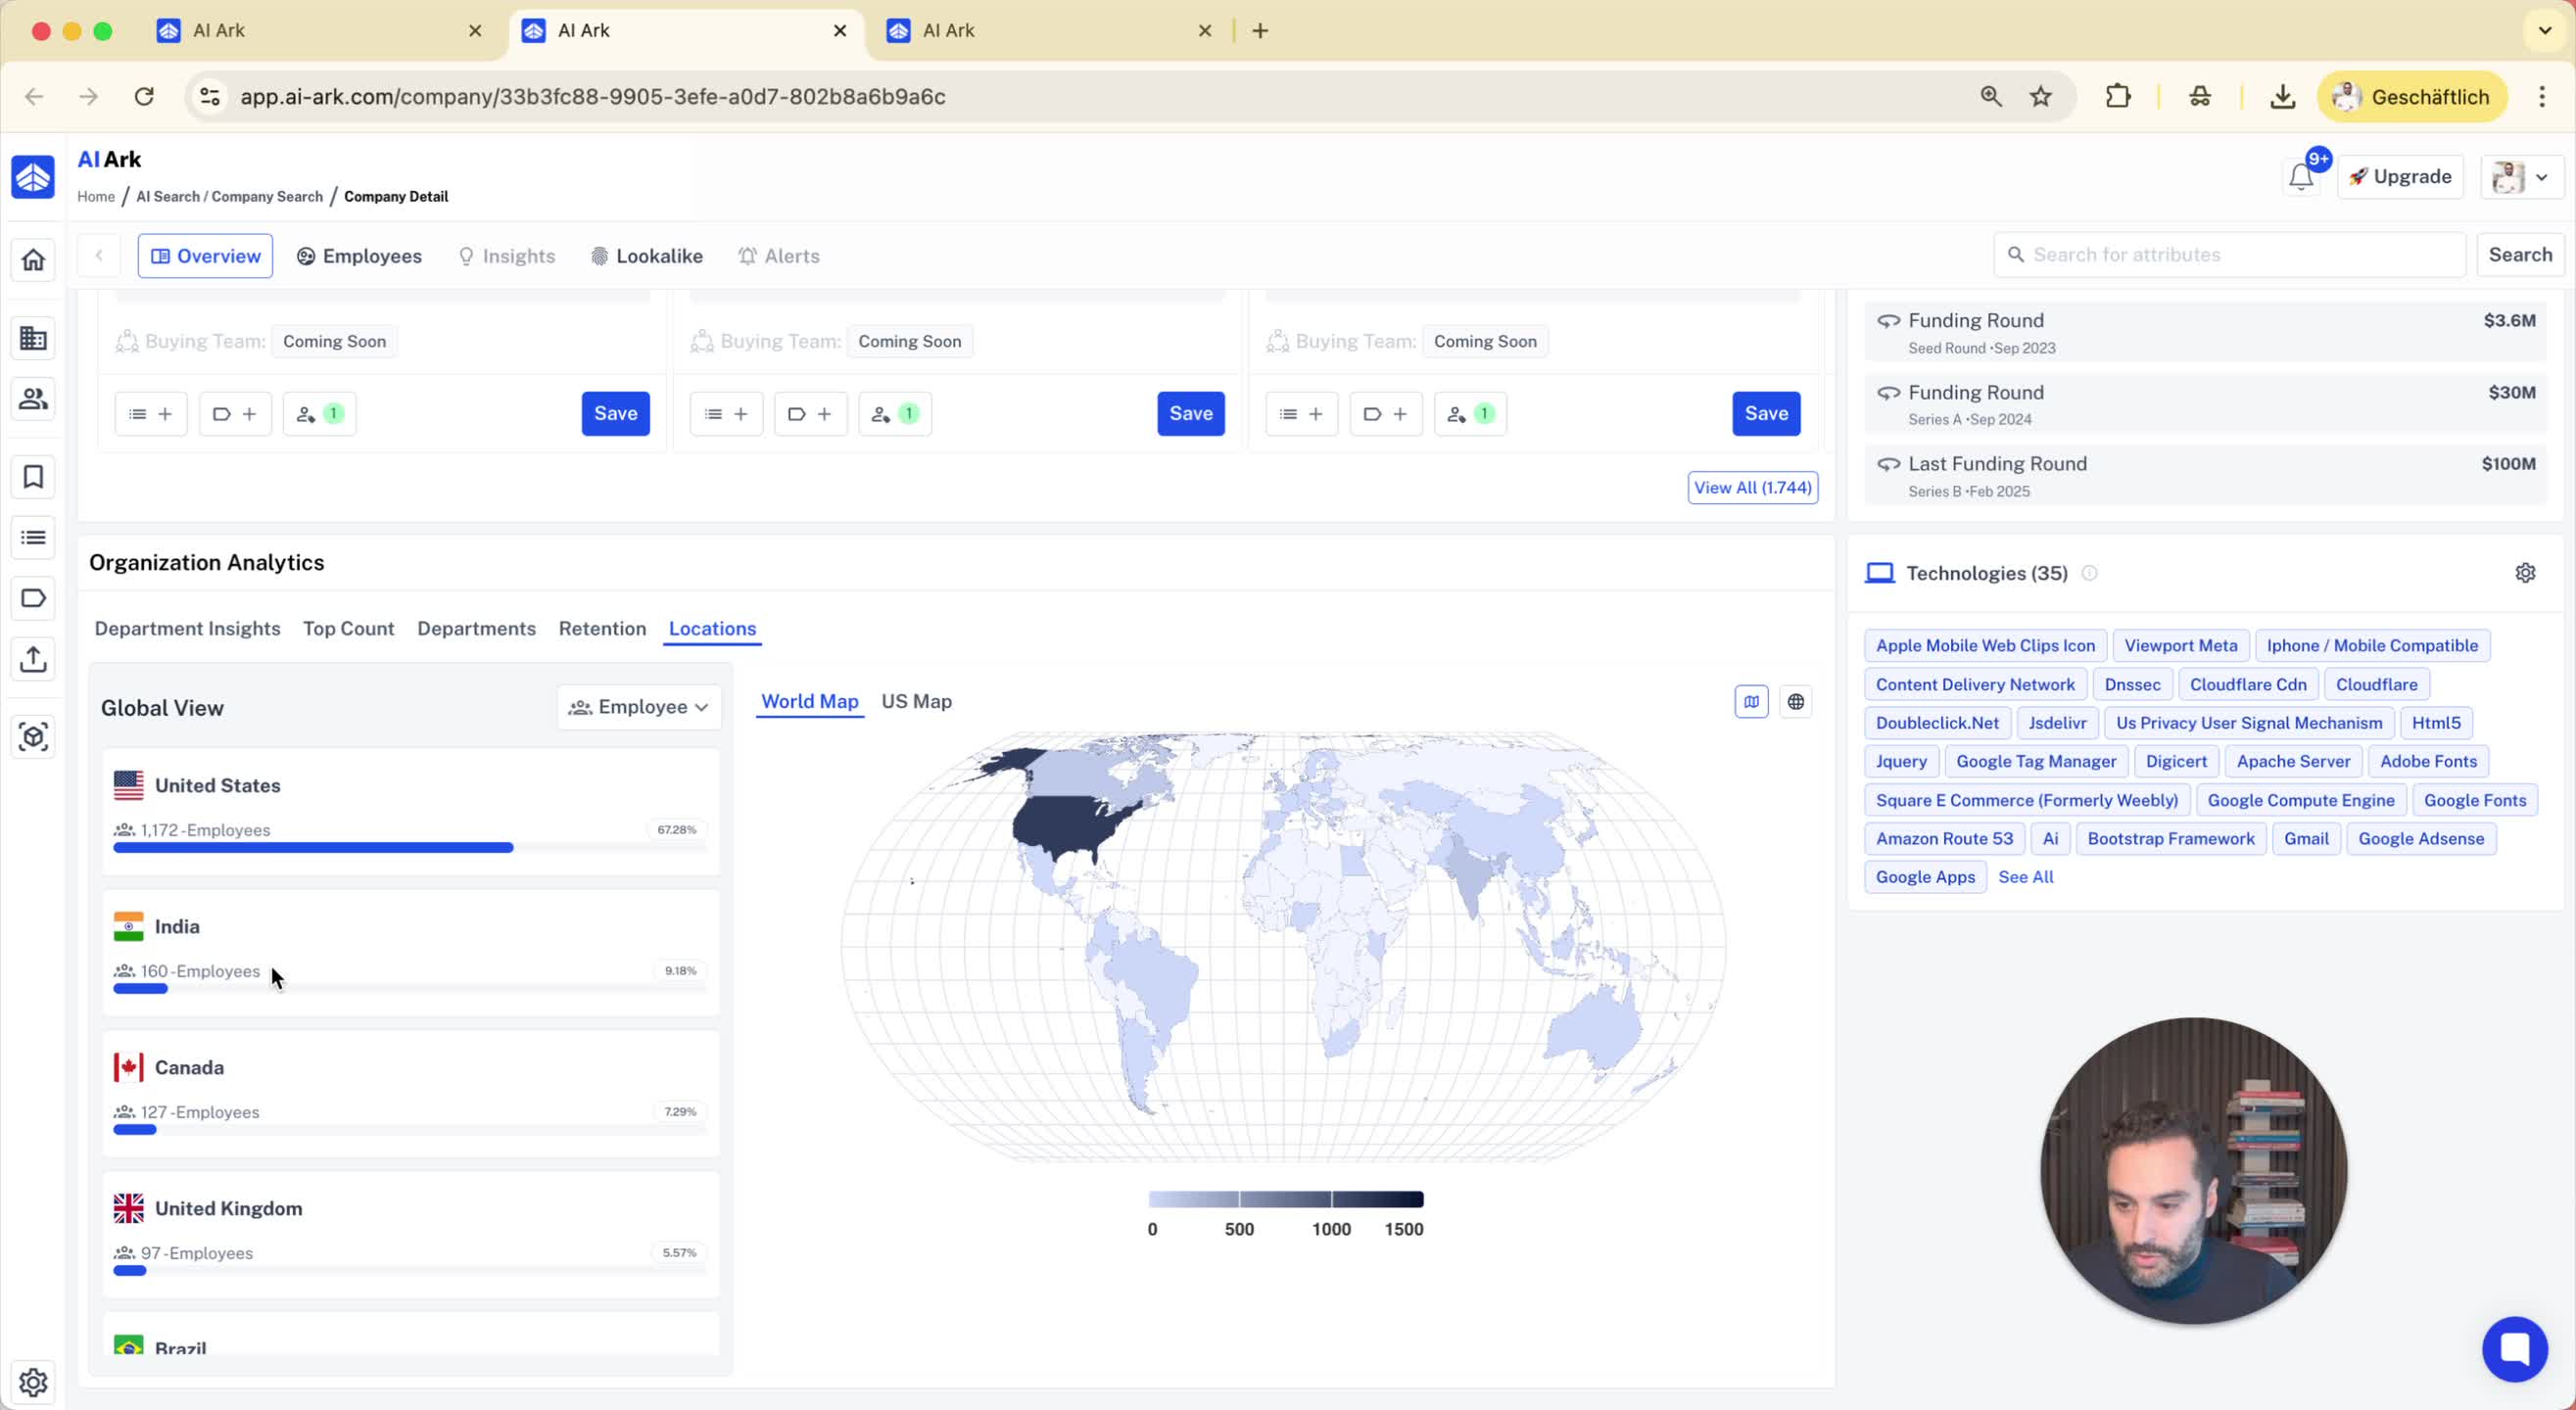Open the notifications bell icon
This screenshot has width=2576, height=1410.
(x=2300, y=177)
